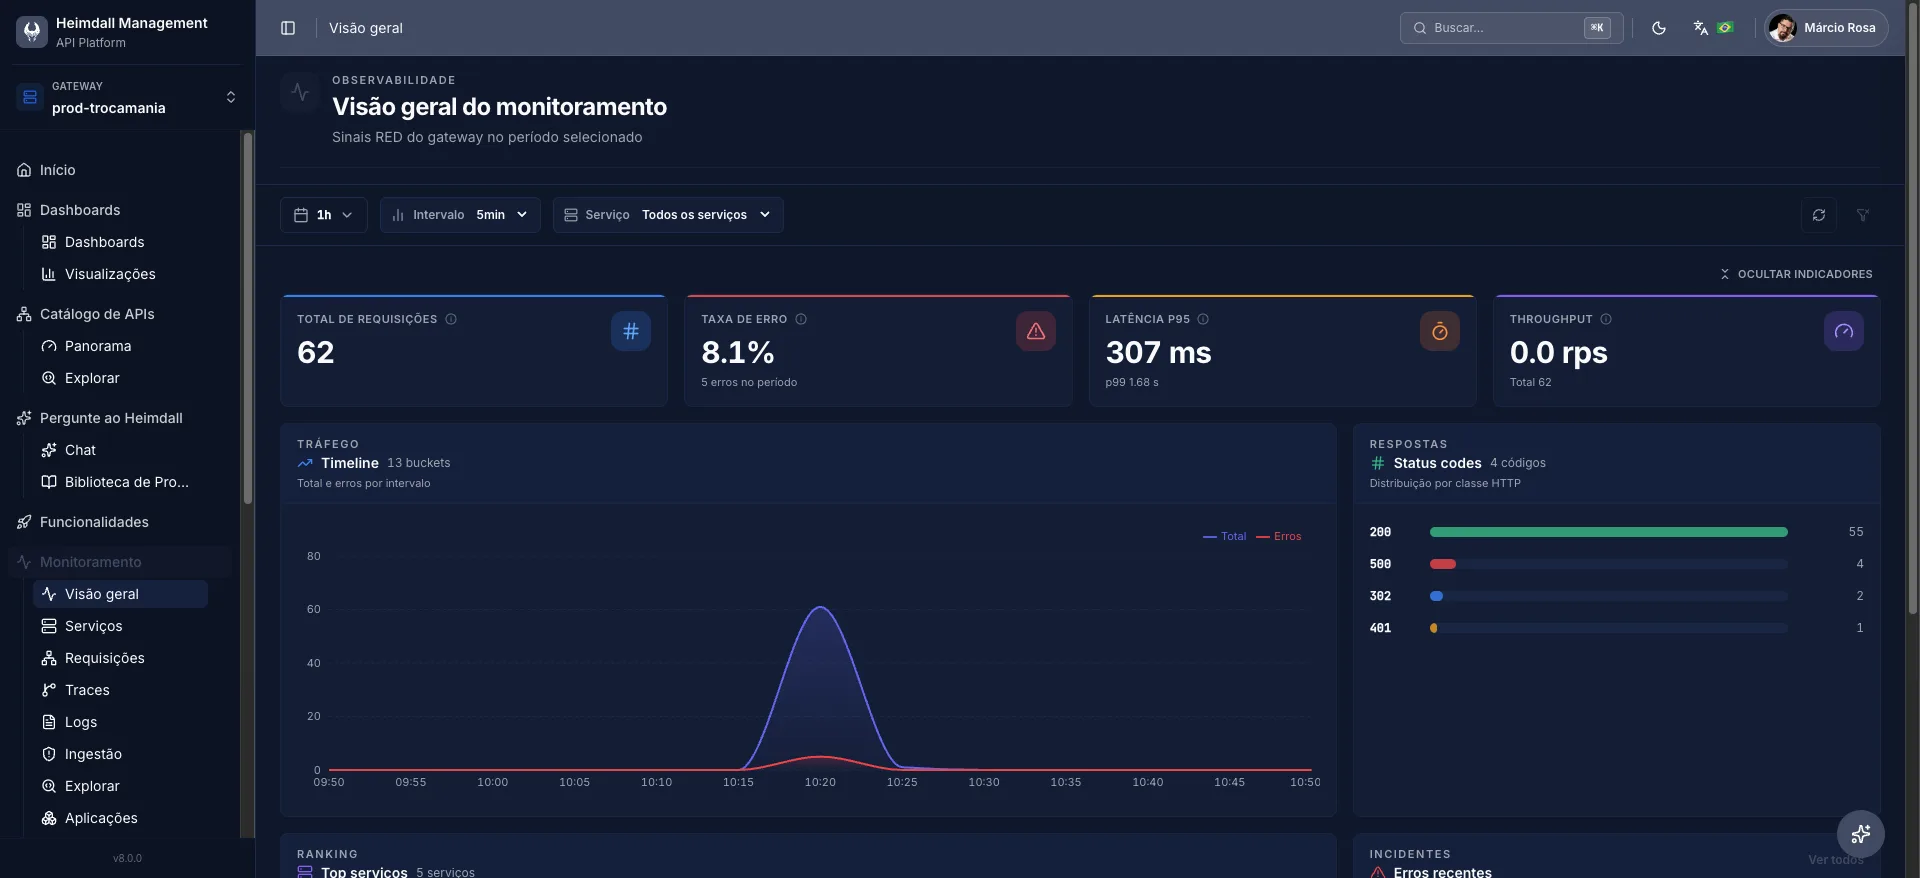Select Visão geral in the sidebar
Screen dimensions: 1920x878
[120, 594]
